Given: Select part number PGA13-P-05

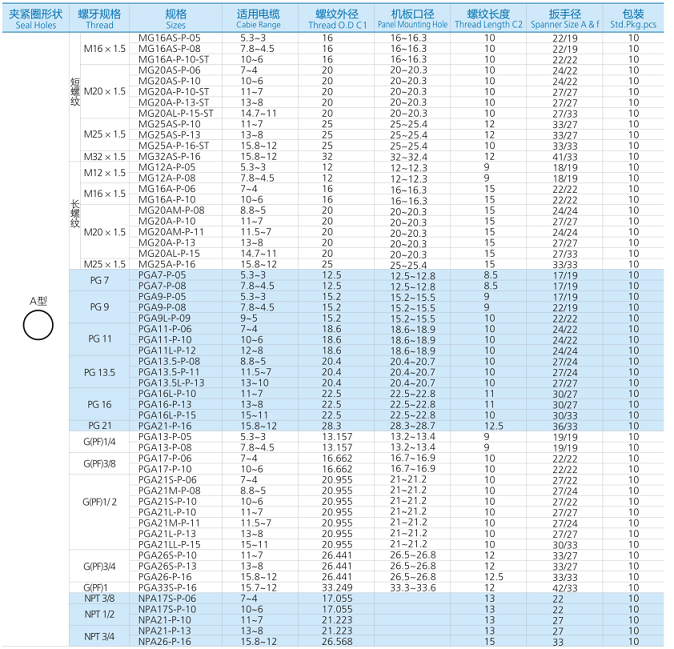Looking at the screenshot, I should tap(165, 437).
